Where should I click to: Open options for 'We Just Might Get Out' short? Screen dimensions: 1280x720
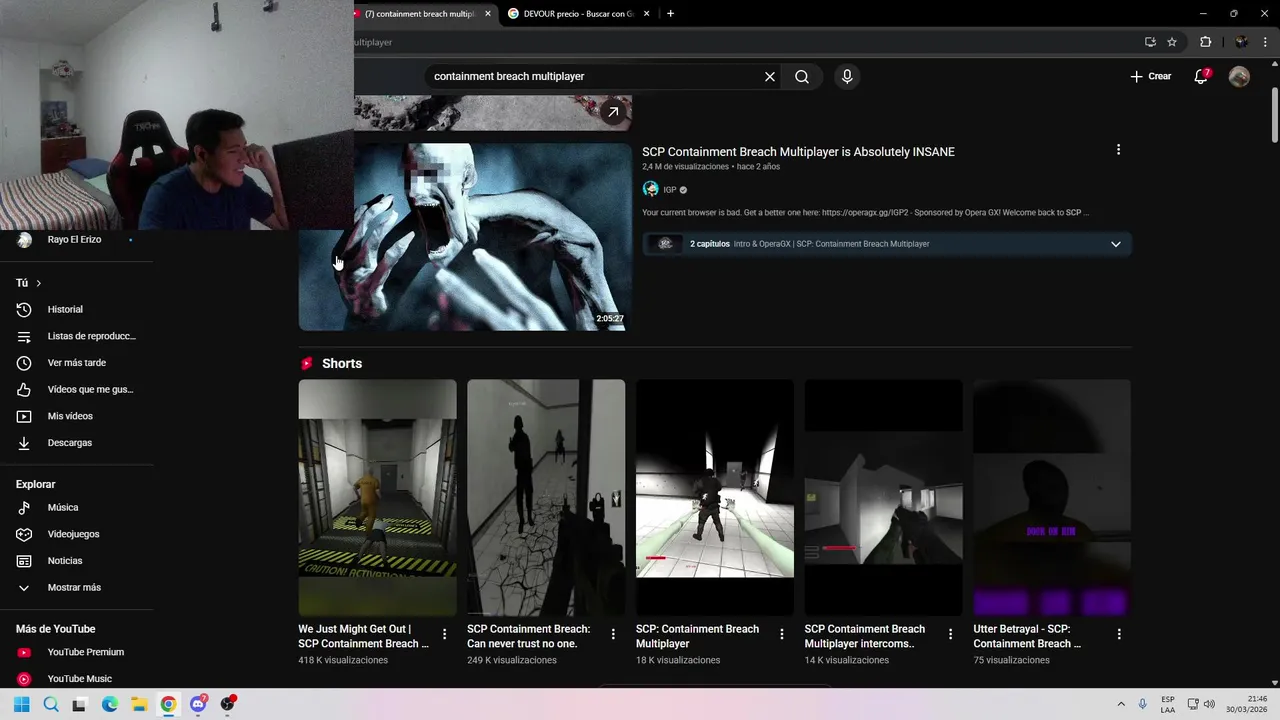click(444, 634)
